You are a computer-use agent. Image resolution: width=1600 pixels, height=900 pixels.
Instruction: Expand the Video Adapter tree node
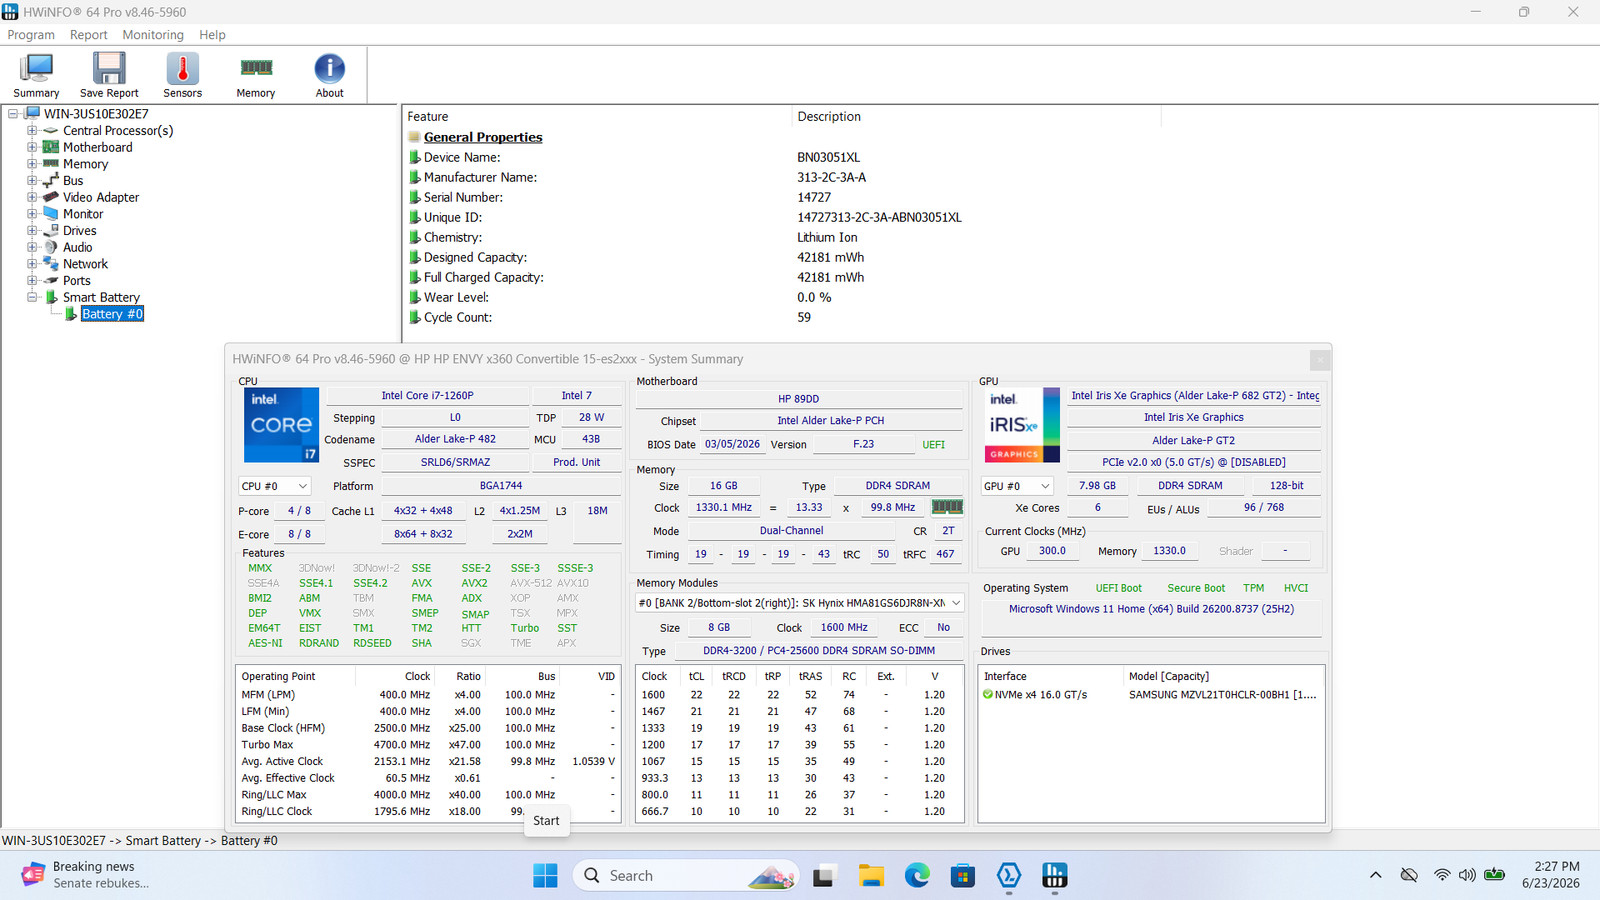32,197
